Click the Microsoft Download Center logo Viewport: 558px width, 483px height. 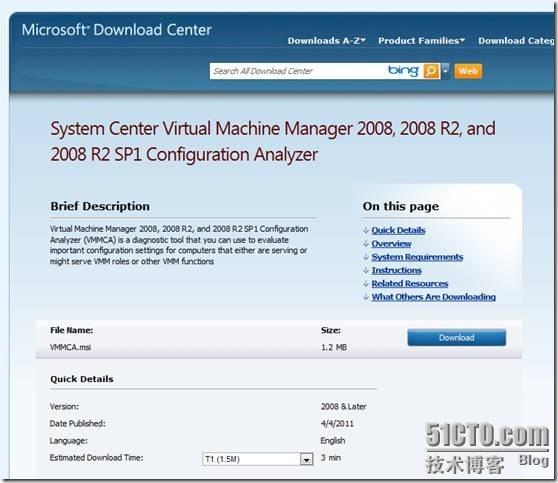point(117,30)
